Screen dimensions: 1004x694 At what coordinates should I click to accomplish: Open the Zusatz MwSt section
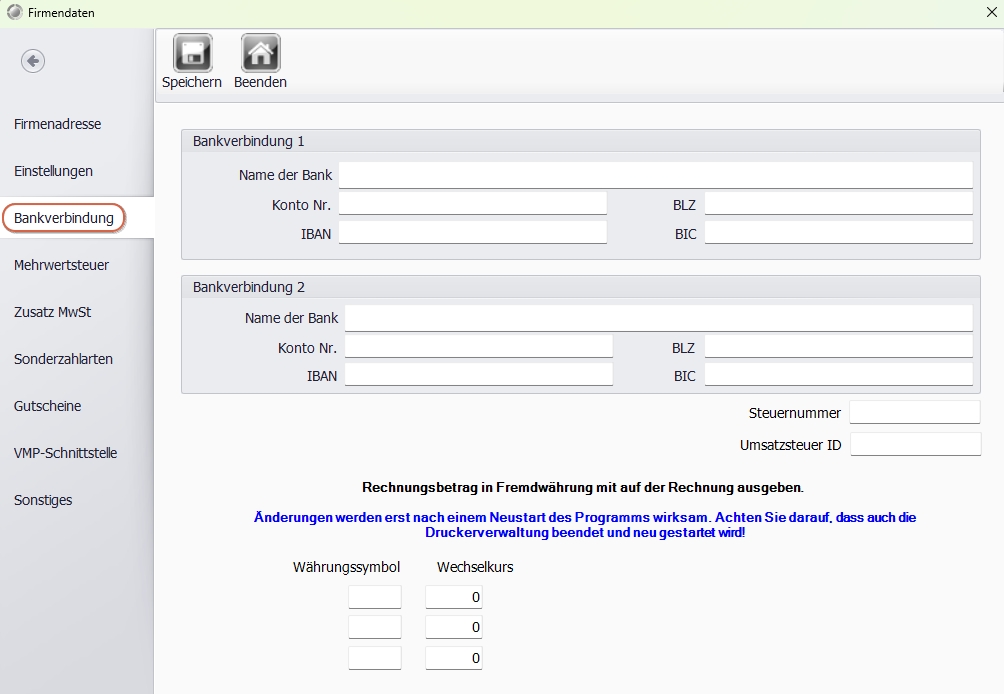53,312
